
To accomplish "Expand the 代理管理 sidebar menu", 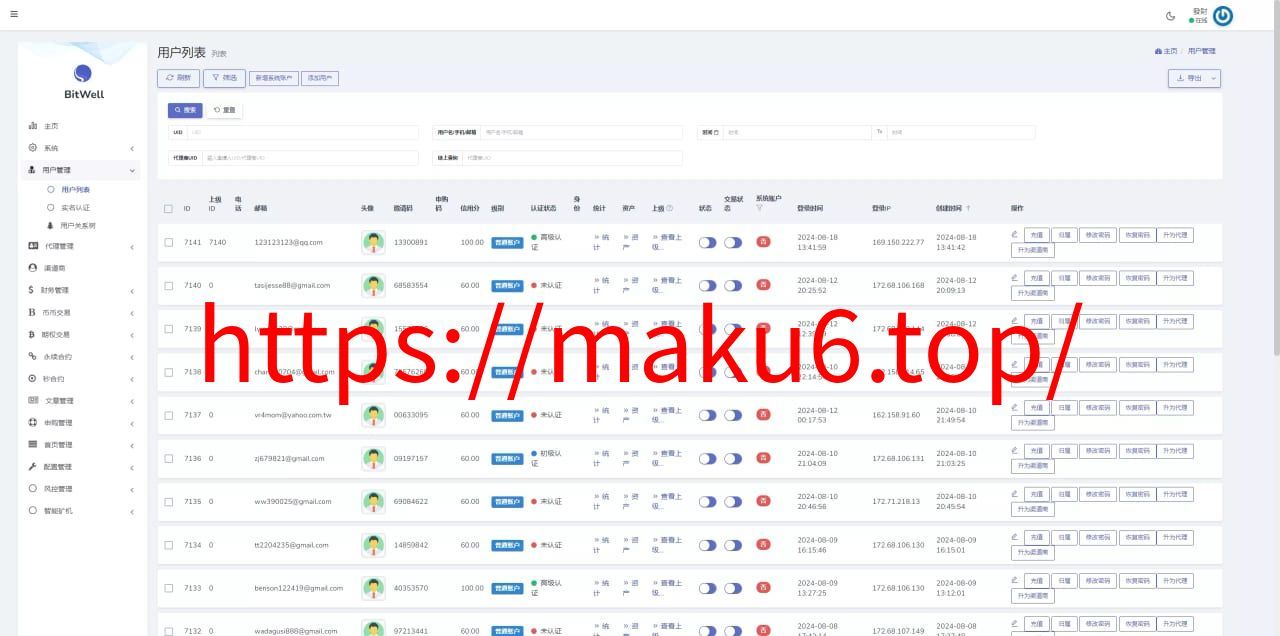I will click(80, 246).
